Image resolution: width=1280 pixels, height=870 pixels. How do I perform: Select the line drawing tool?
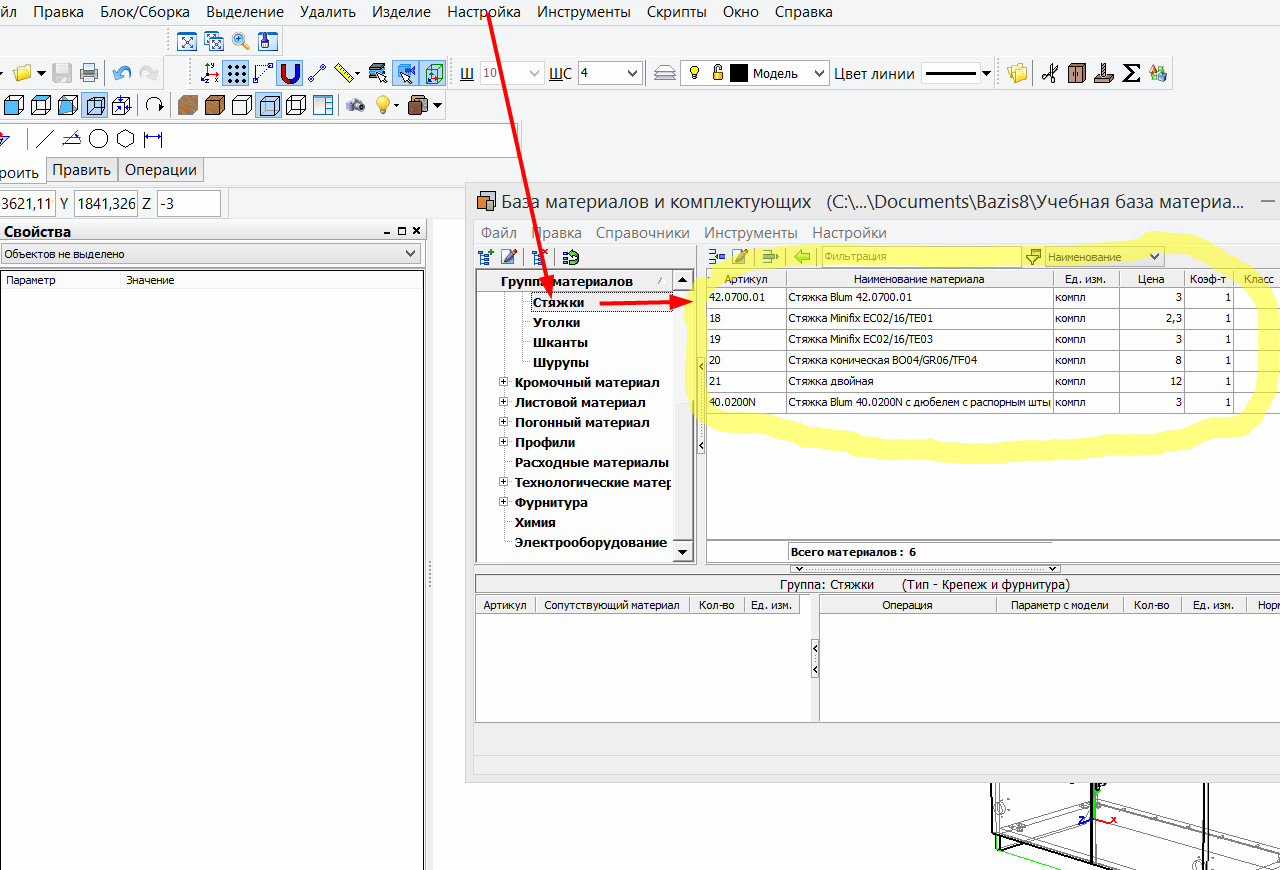(45, 138)
